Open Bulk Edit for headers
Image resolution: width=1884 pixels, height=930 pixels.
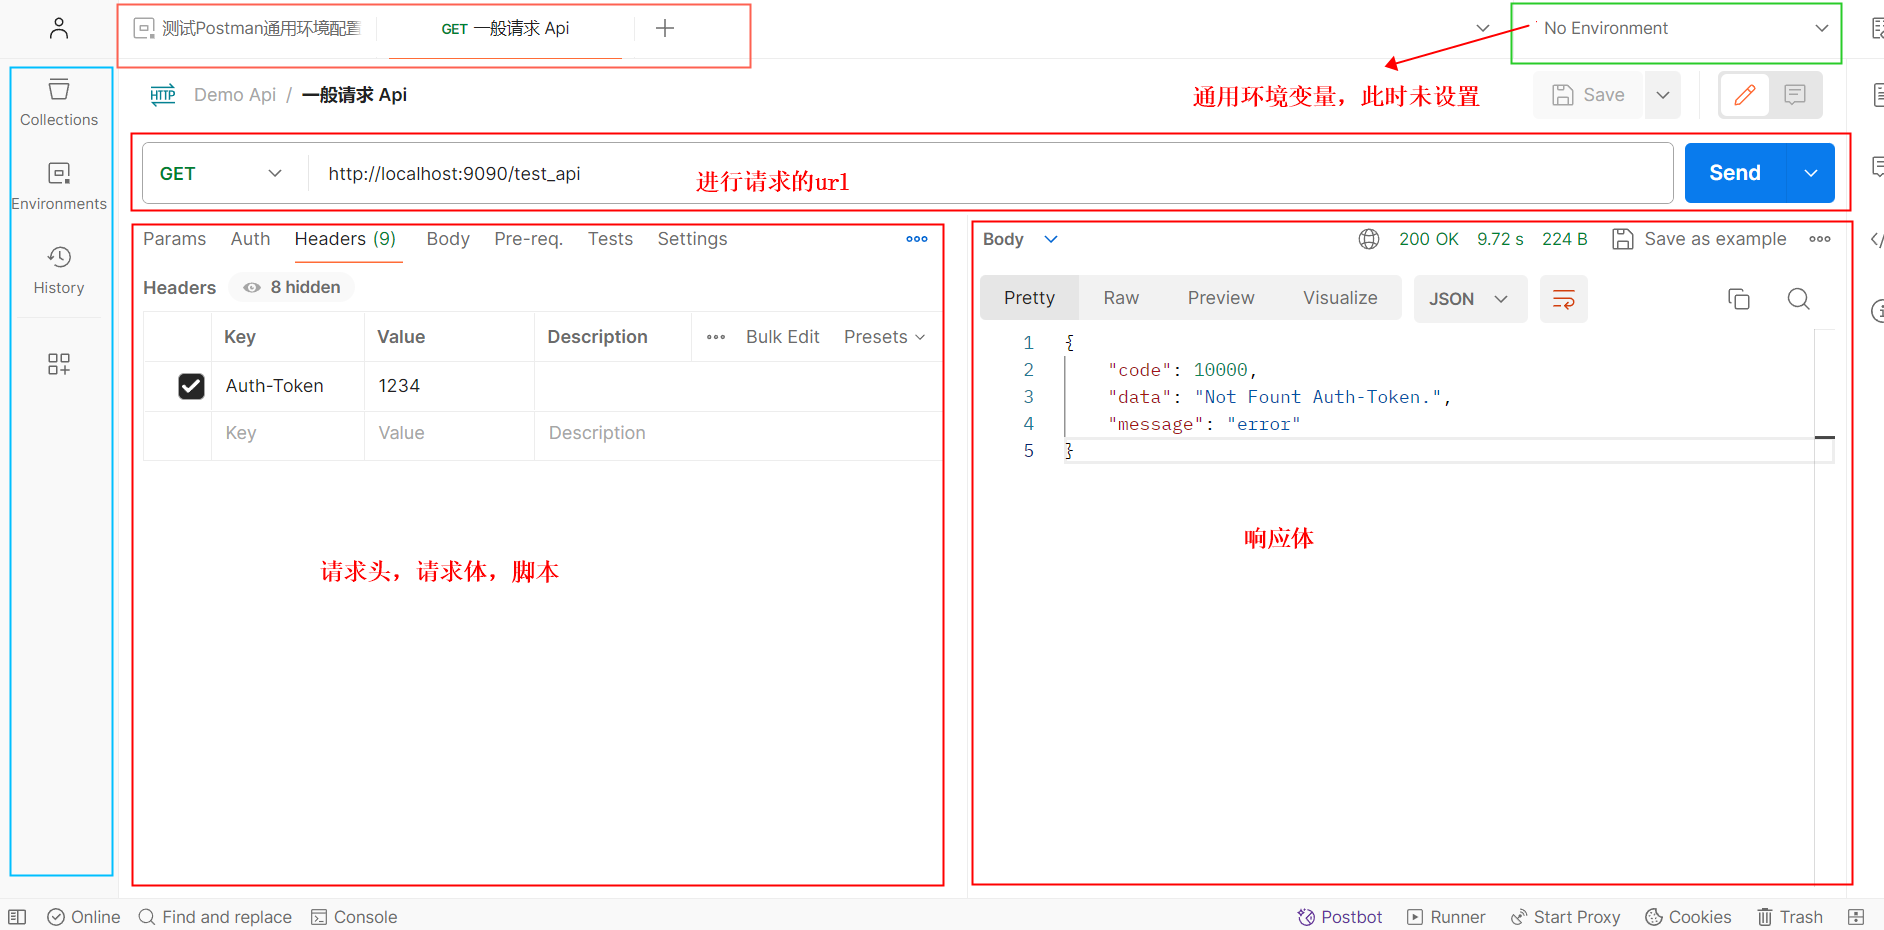click(782, 337)
